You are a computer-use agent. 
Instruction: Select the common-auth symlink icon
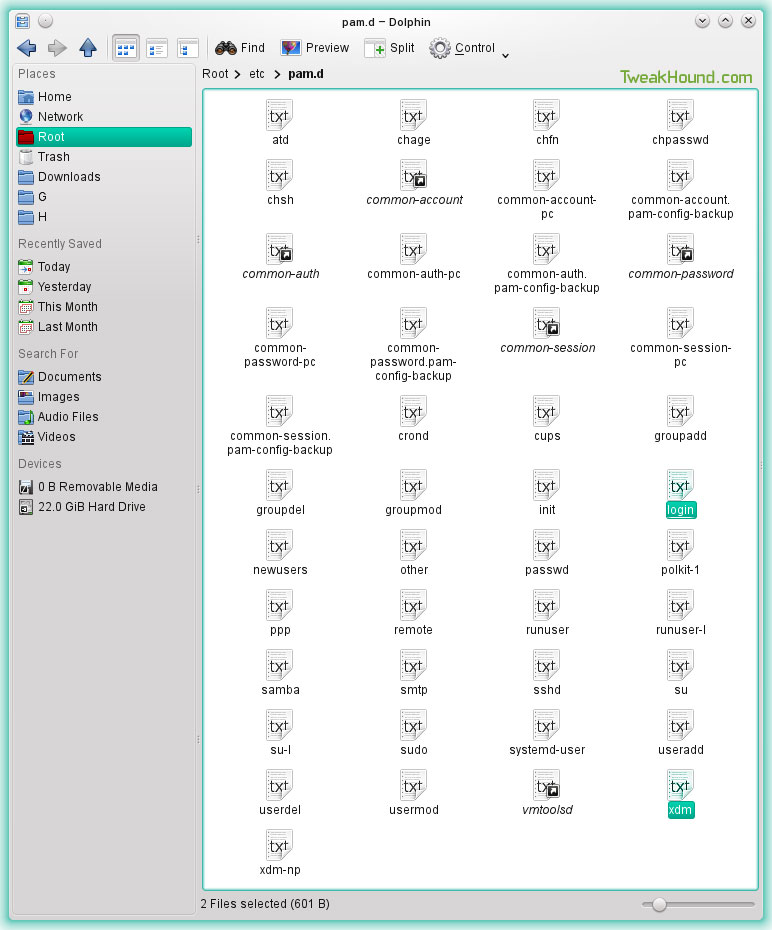click(x=279, y=250)
